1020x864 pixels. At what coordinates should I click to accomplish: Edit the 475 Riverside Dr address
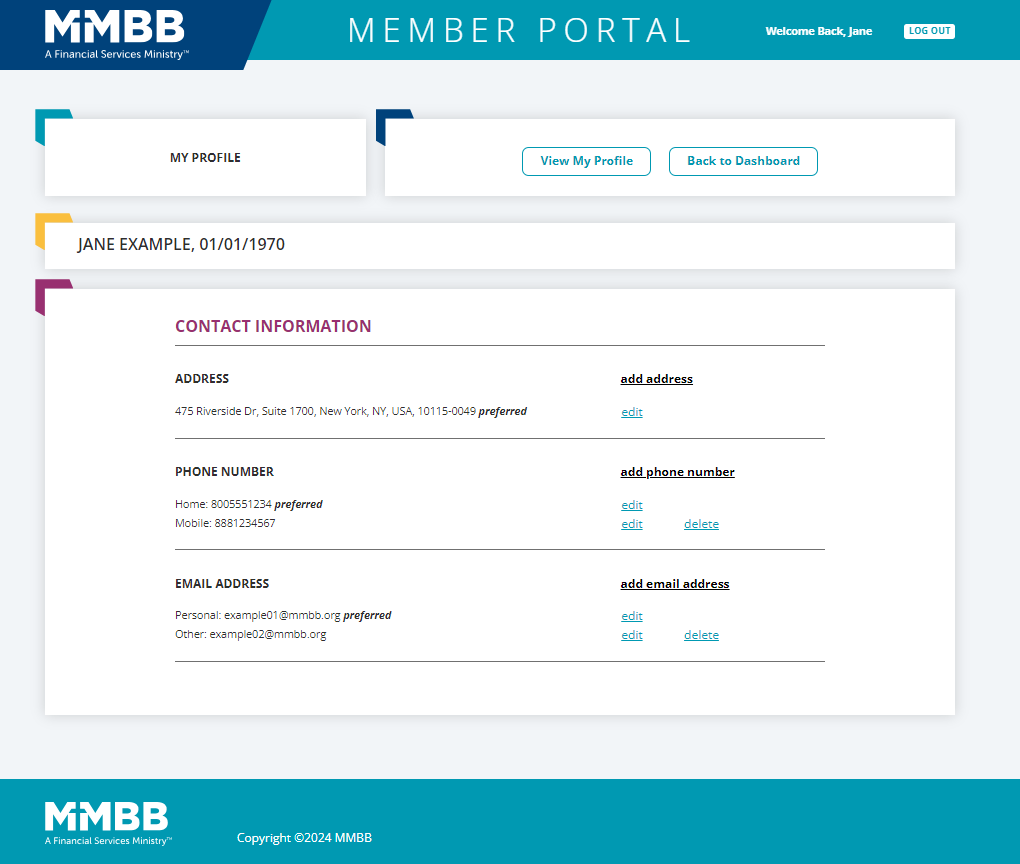click(632, 412)
